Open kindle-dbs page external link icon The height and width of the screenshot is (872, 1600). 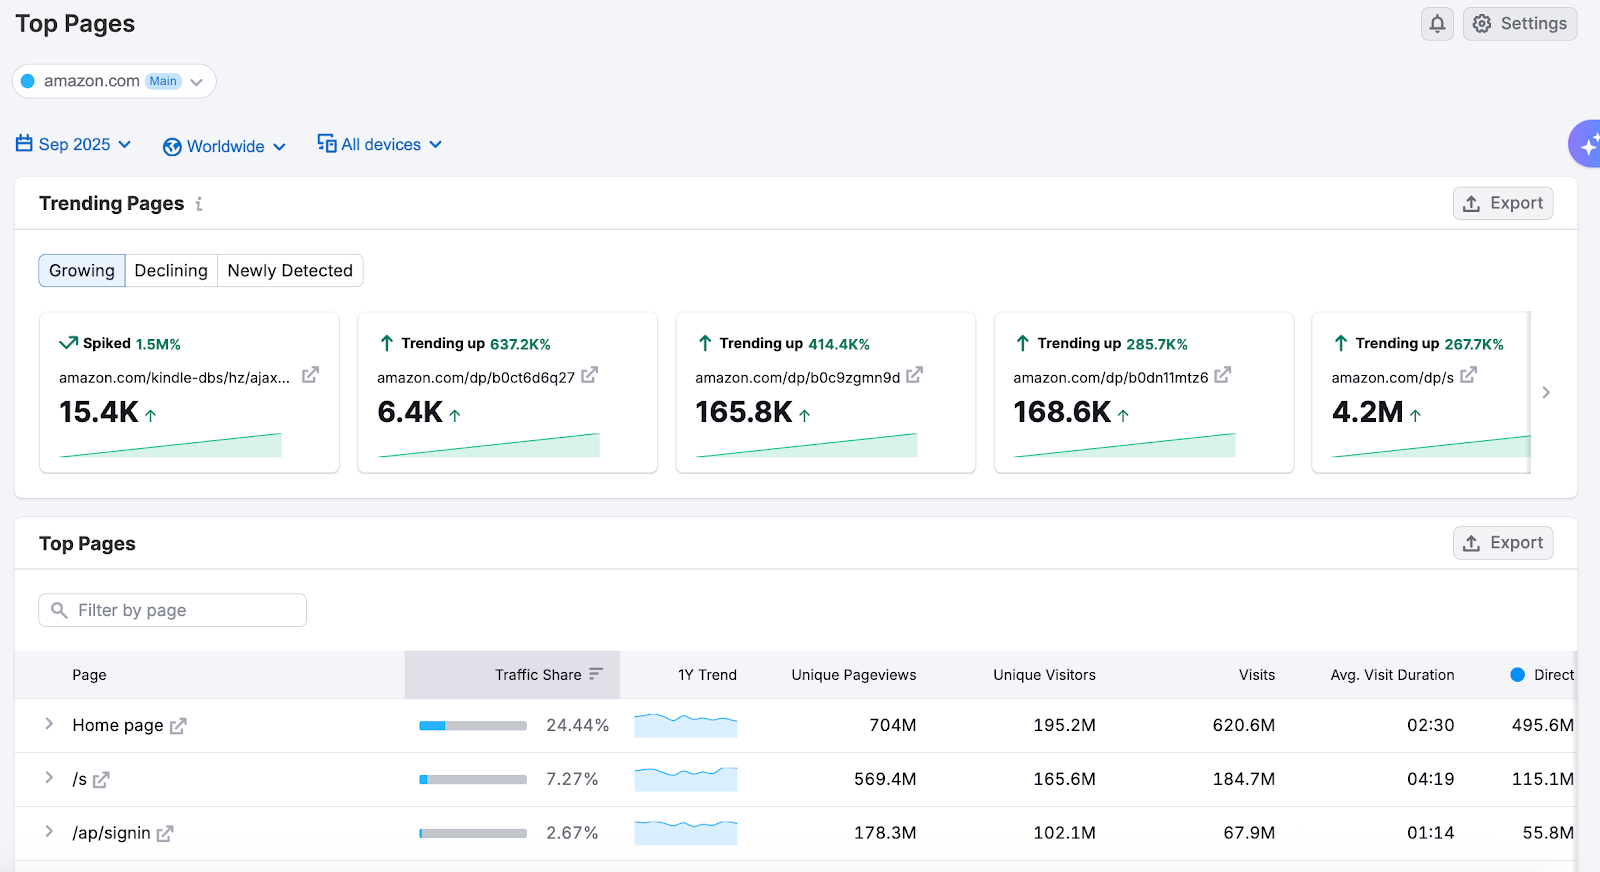[310, 375]
